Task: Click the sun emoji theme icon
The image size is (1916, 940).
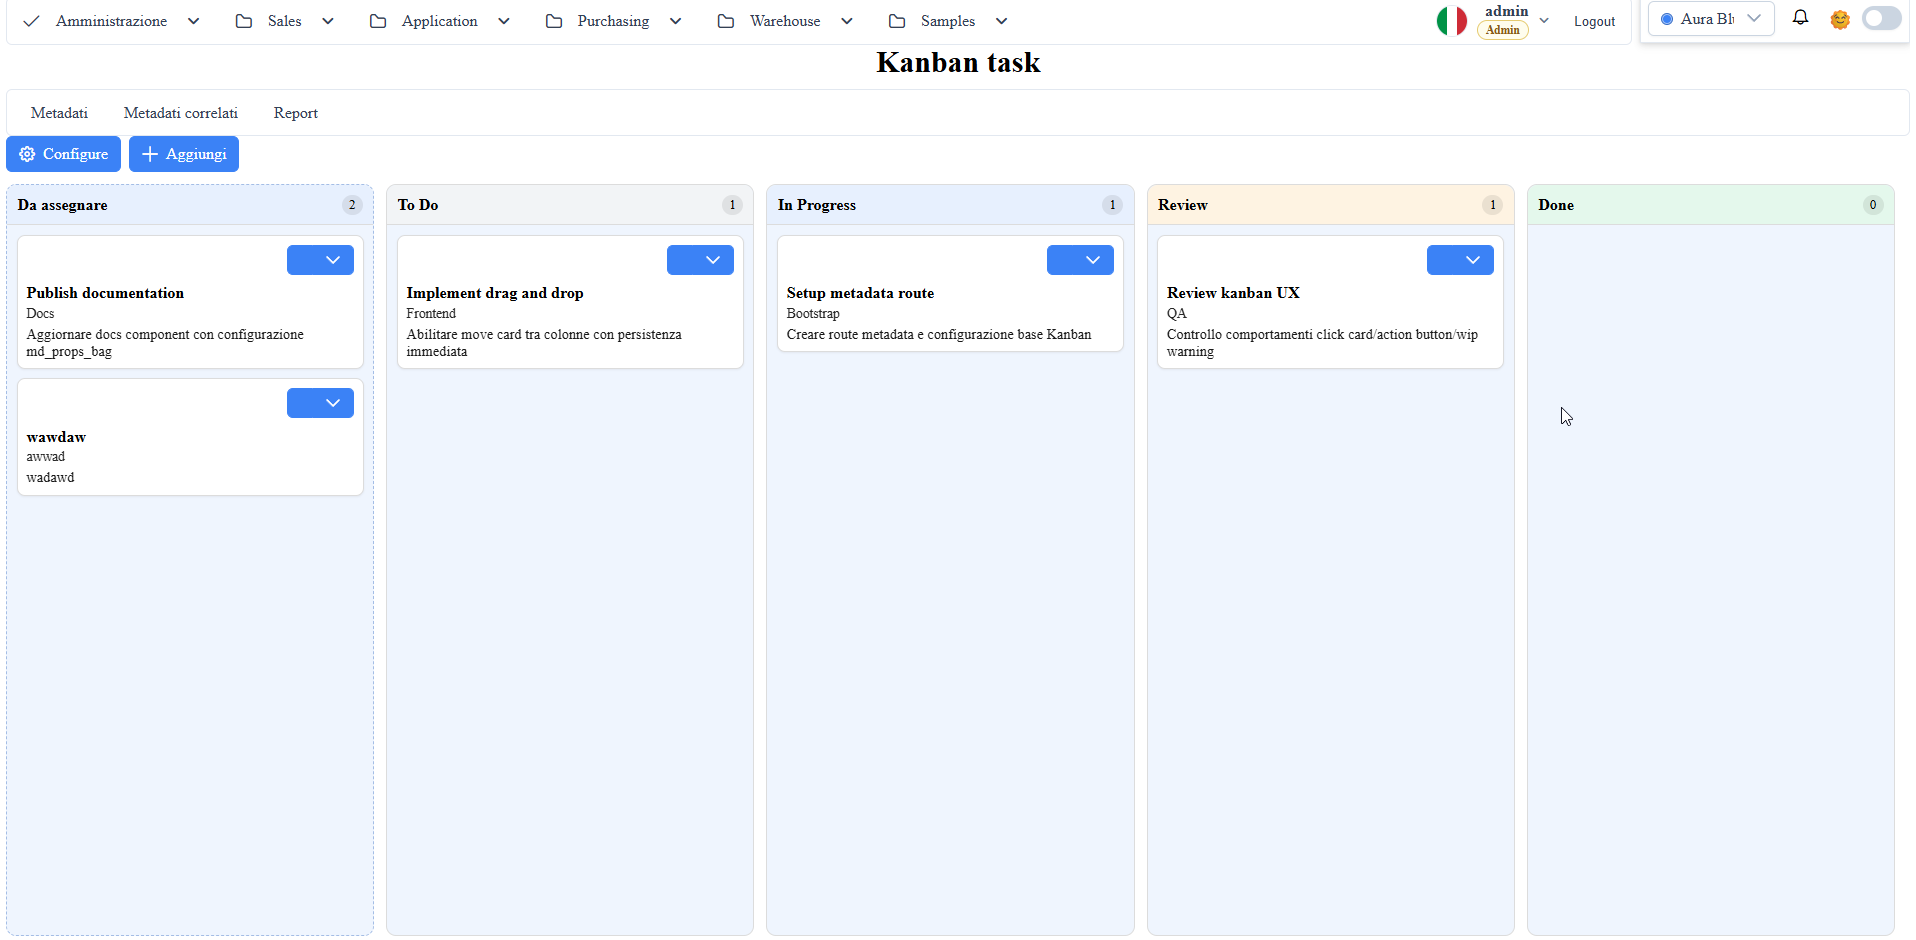Action: 1839,19
